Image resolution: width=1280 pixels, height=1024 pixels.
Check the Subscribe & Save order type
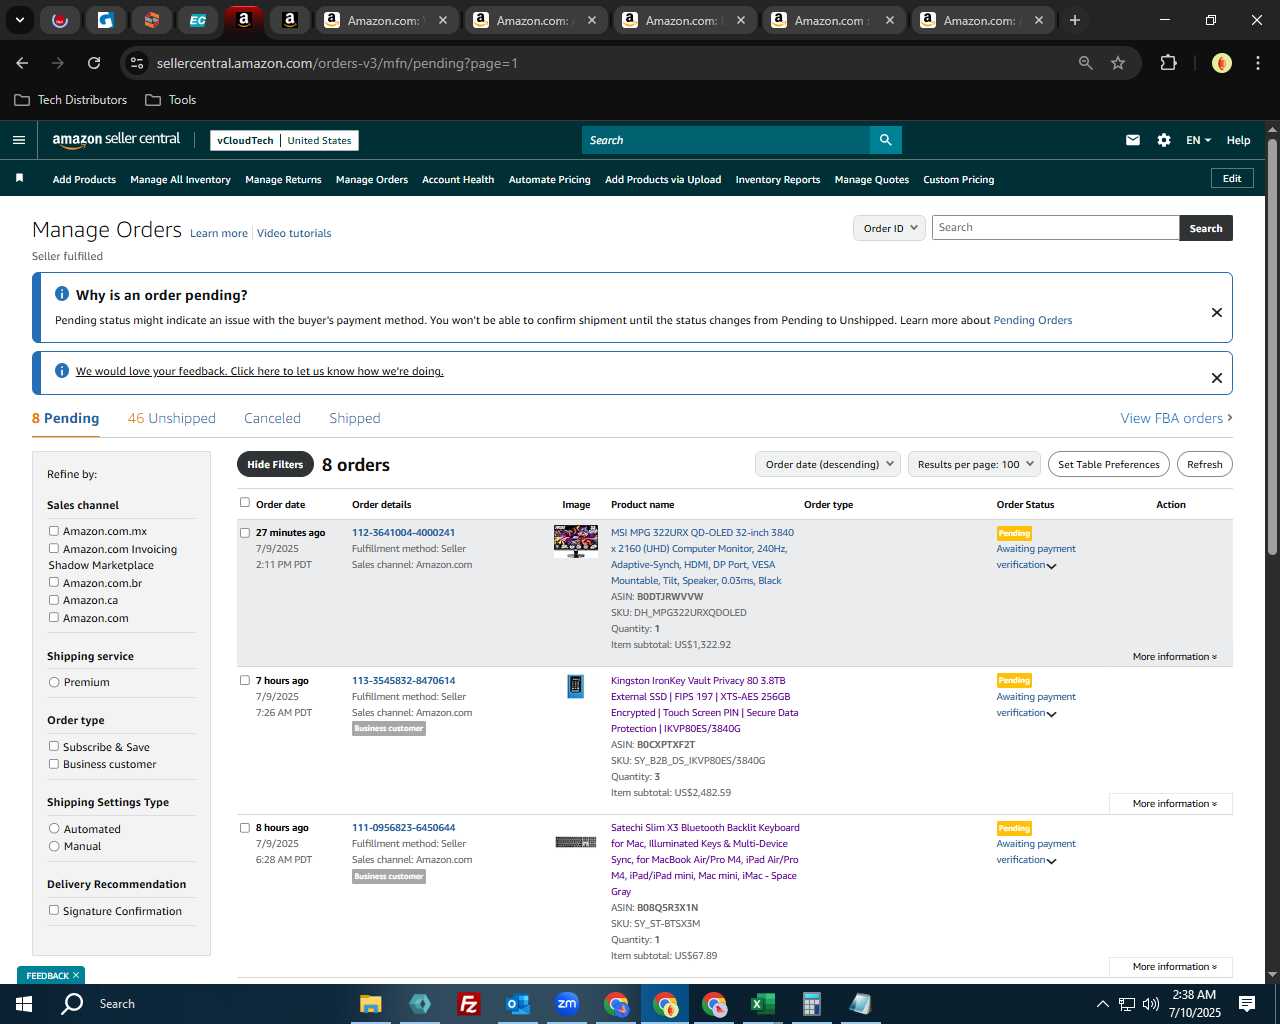coord(54,746)
